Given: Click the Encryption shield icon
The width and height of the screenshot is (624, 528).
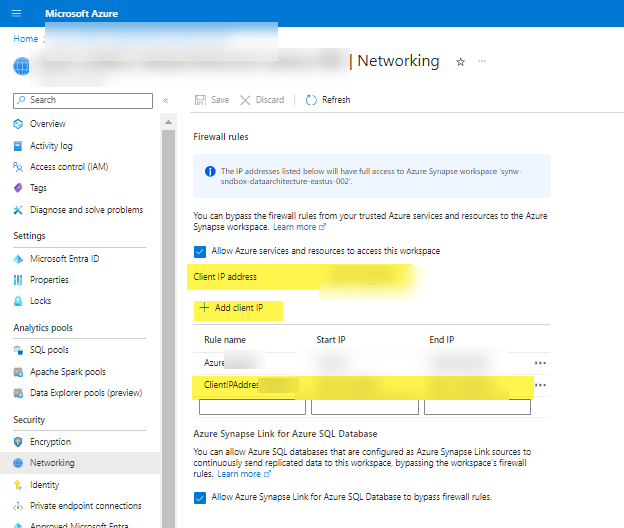Looking at the screenshot, I should pyautogui.click(x=18, y=442).
